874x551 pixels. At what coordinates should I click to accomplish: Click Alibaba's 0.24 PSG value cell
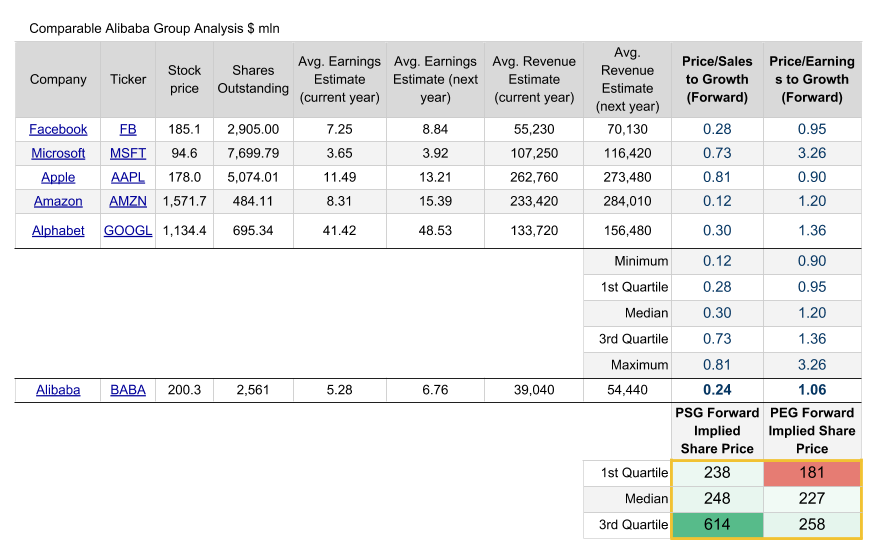pyautogui.click(x=717, y=390)
